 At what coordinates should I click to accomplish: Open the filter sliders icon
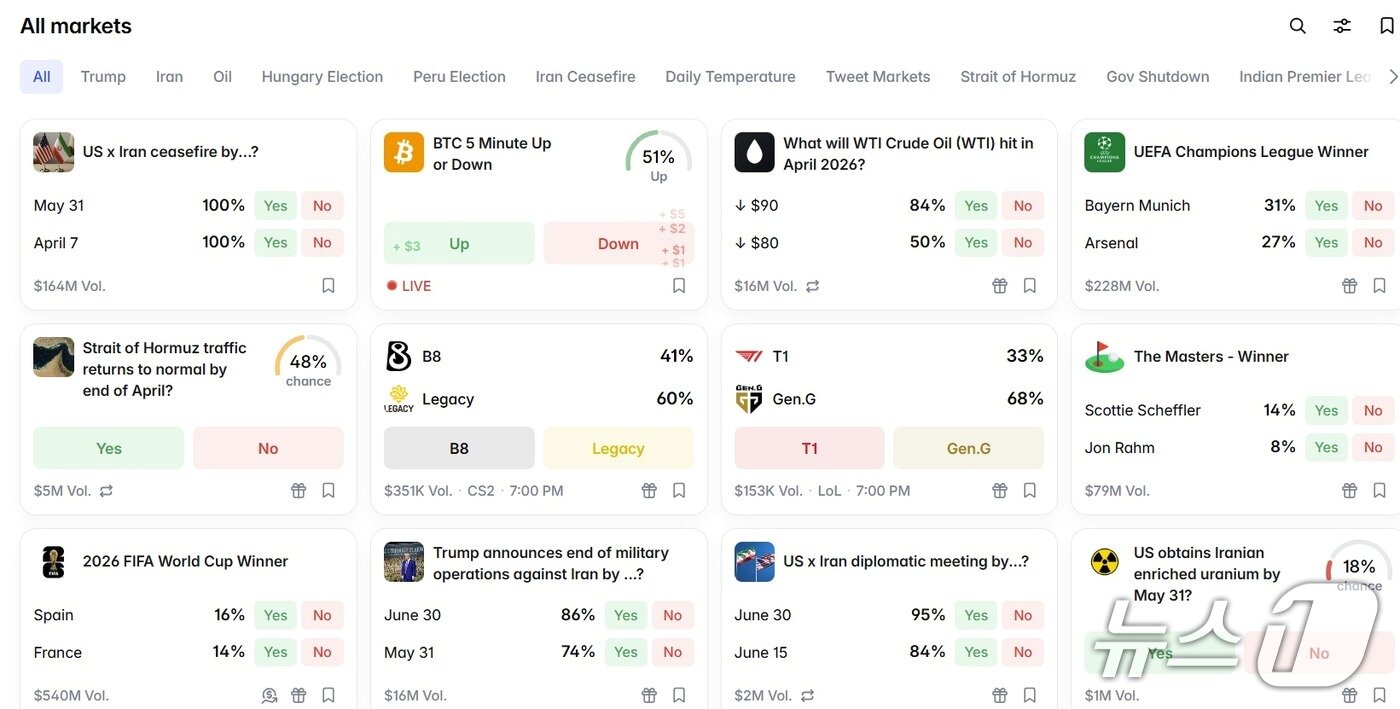[x=1342, y=26]
